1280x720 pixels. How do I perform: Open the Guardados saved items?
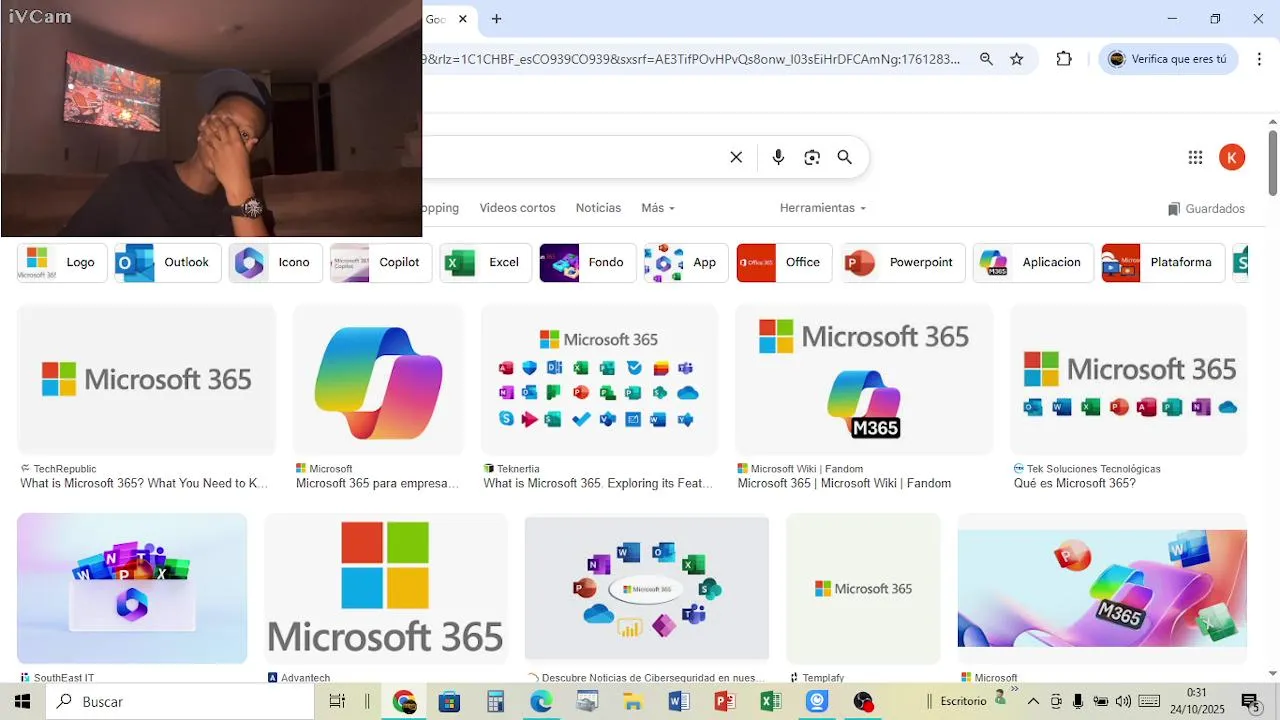1206,209
